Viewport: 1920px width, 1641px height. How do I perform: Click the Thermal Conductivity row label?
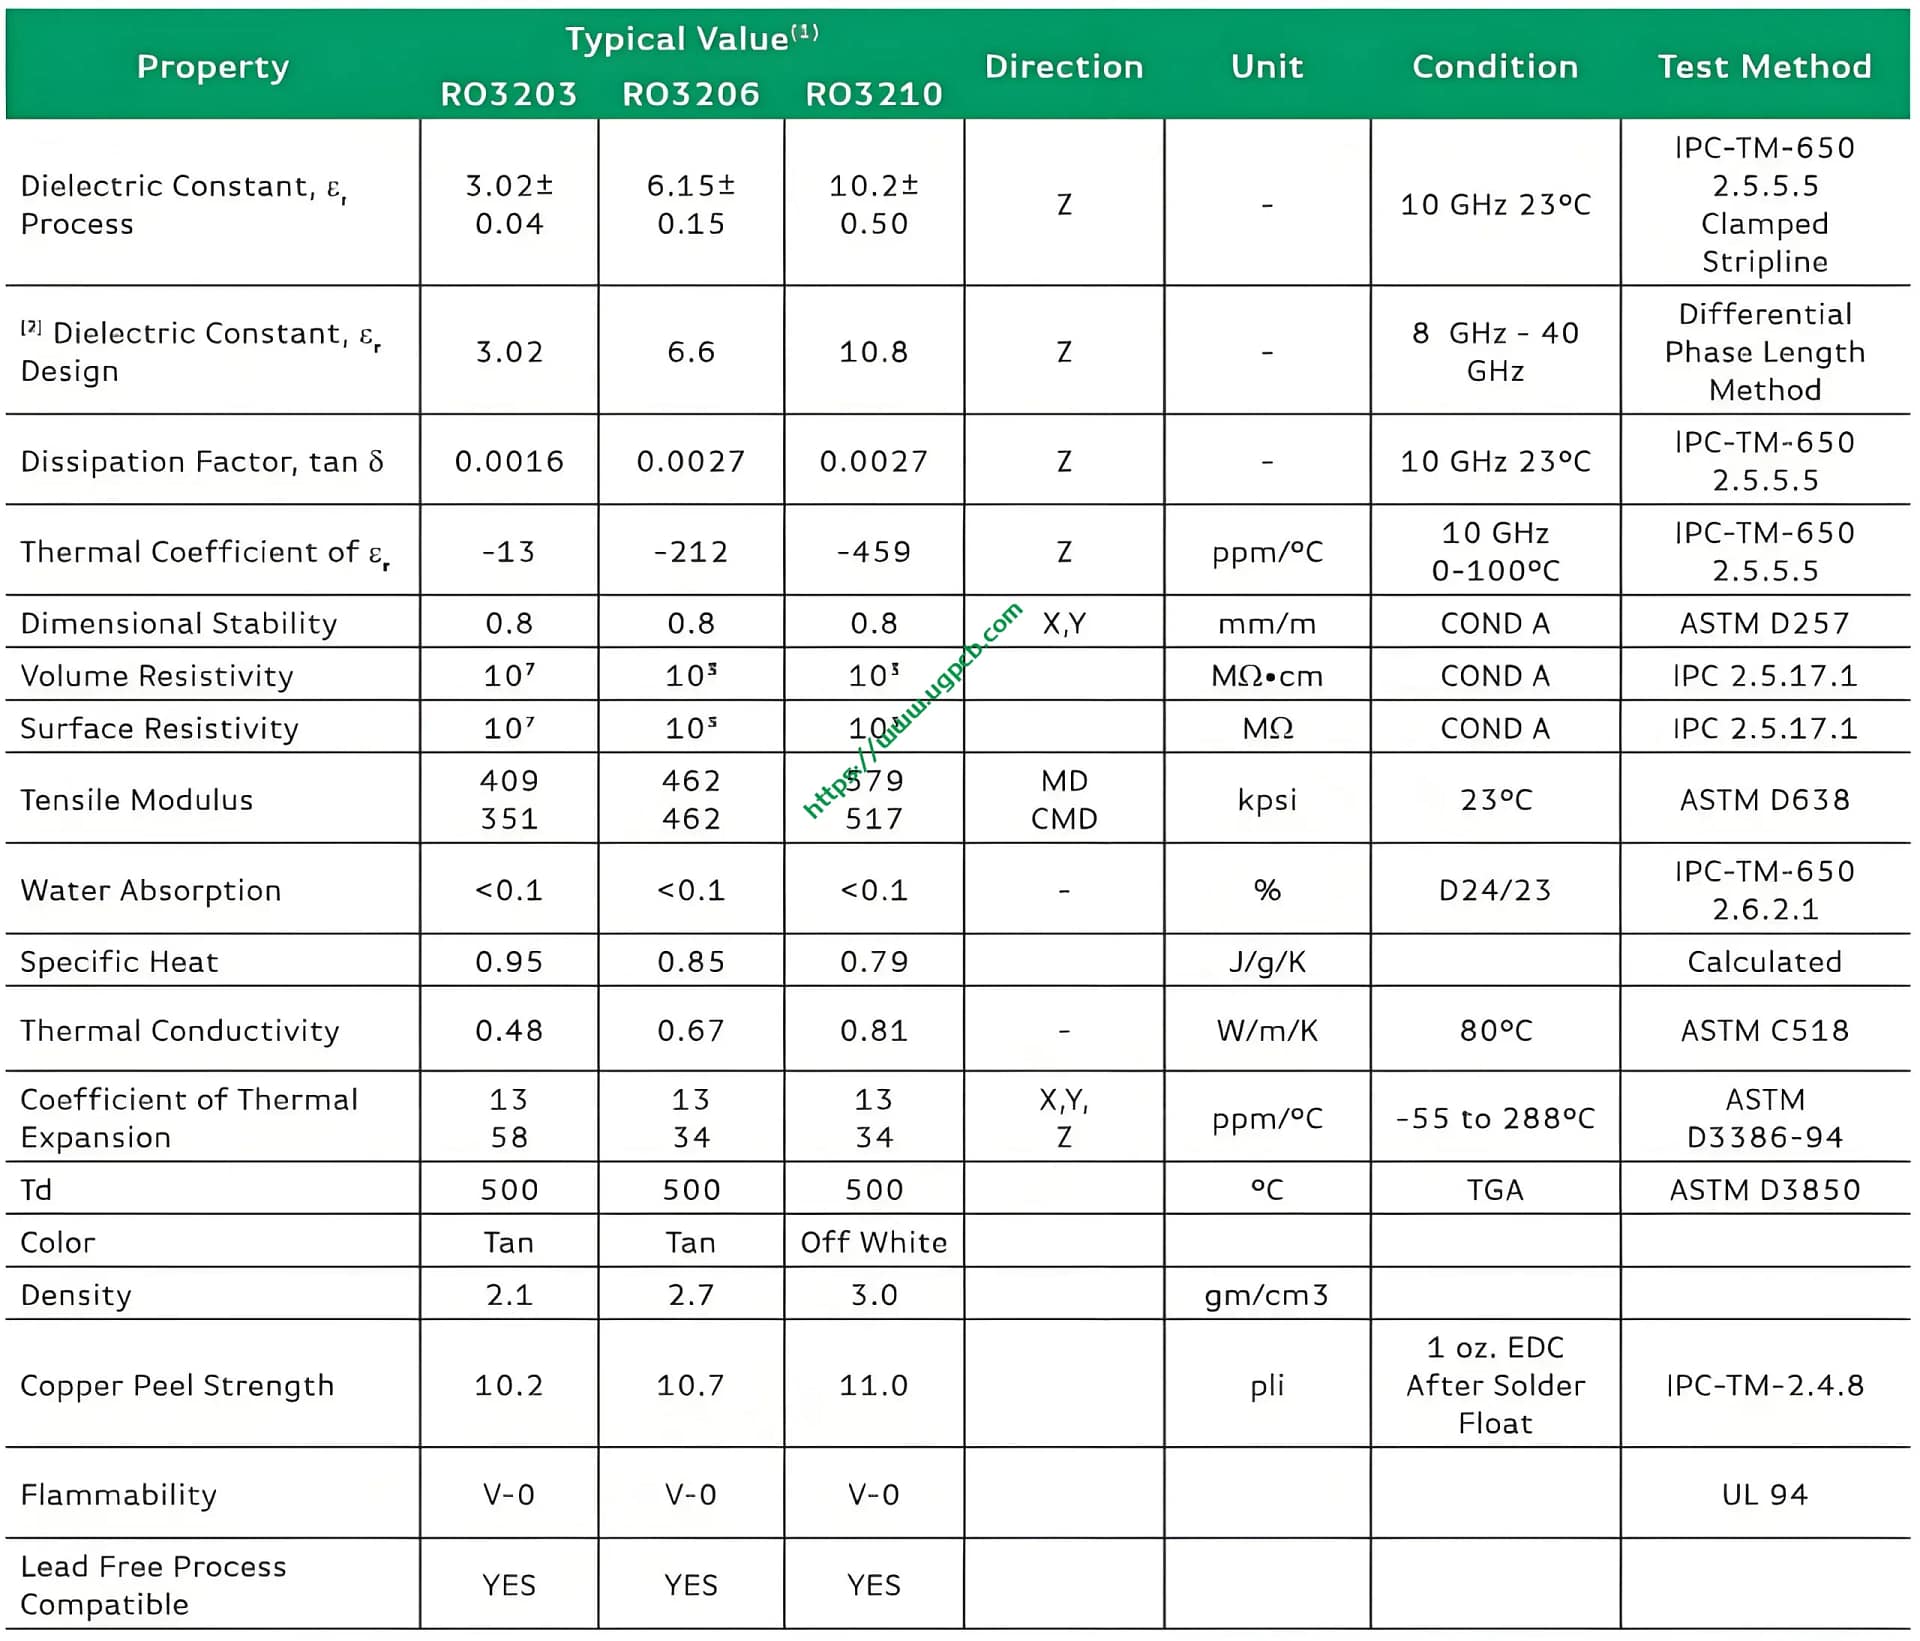coord(180,1030)
